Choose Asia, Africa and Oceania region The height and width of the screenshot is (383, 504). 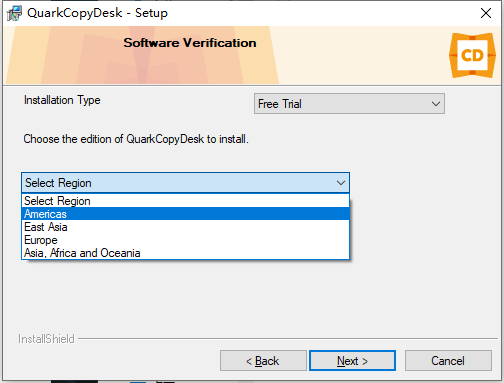coord(185,253)
